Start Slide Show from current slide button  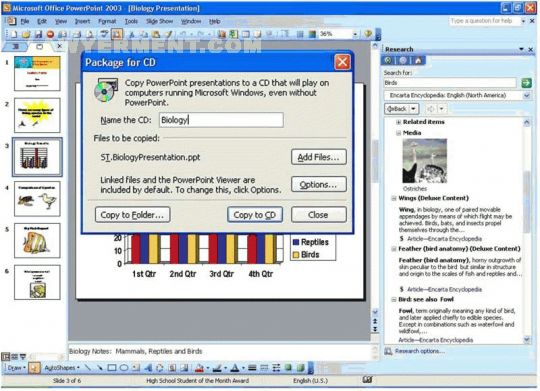pyautogui.click(x=23, y=356)
